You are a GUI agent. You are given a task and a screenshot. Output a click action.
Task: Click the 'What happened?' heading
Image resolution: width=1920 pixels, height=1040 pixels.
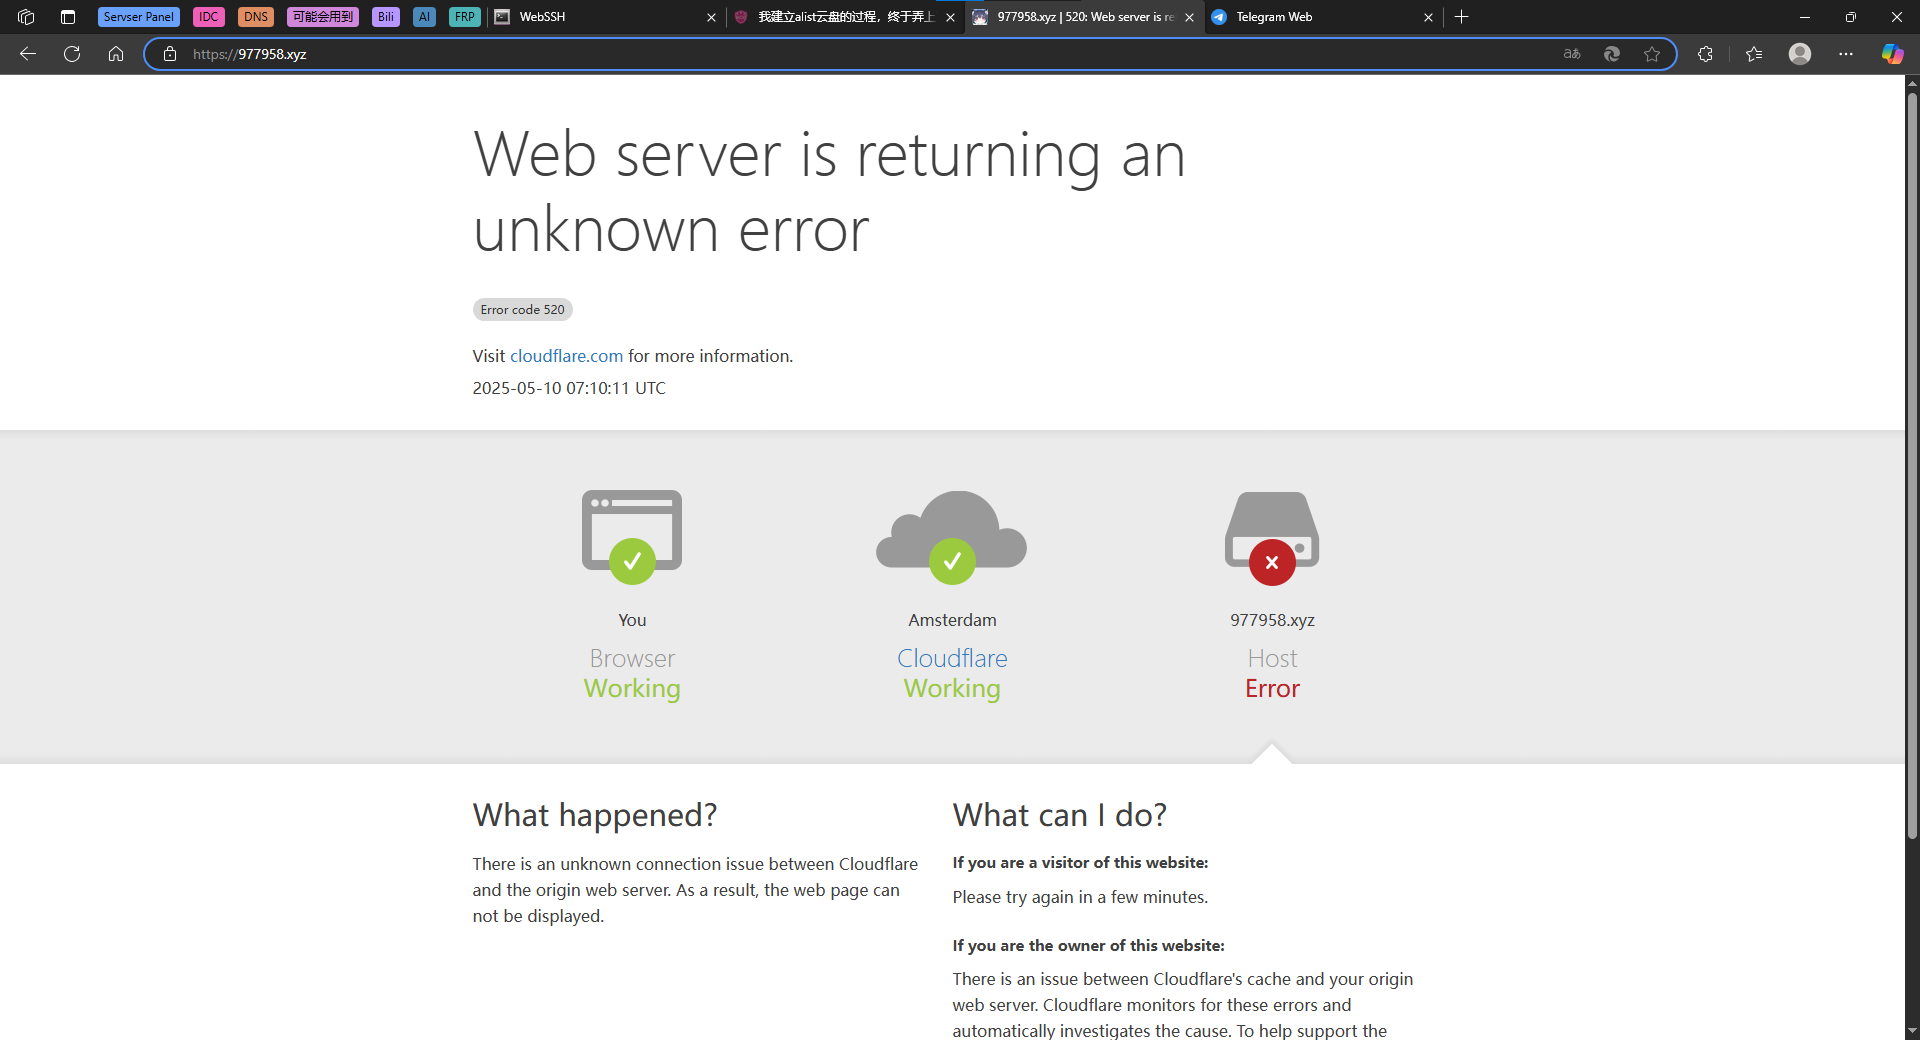tap(595, 815)
